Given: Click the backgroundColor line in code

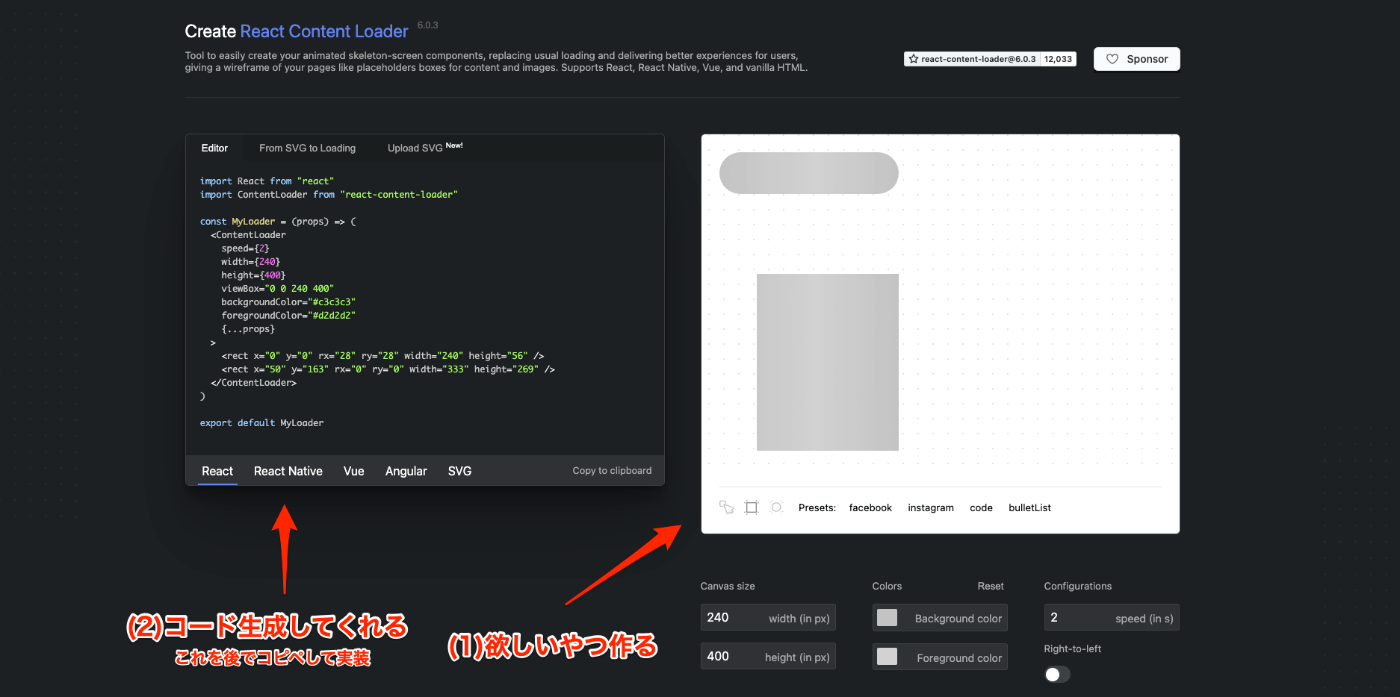Looking at the screenshot, I should point(289,301).
